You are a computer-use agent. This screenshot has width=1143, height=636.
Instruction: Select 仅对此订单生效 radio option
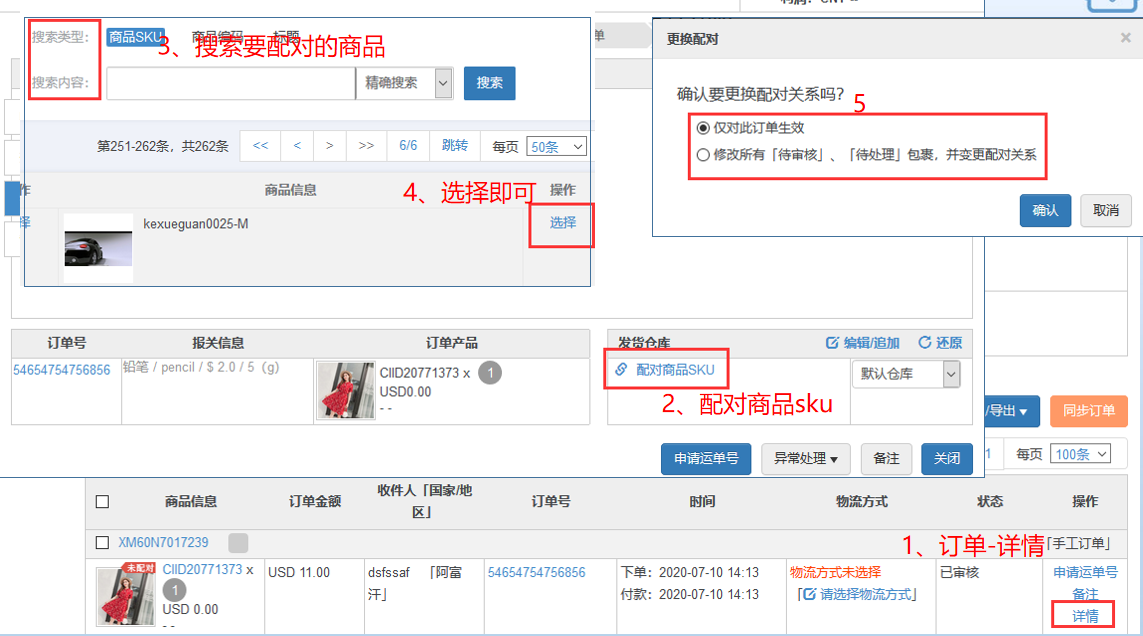(703, 128)
